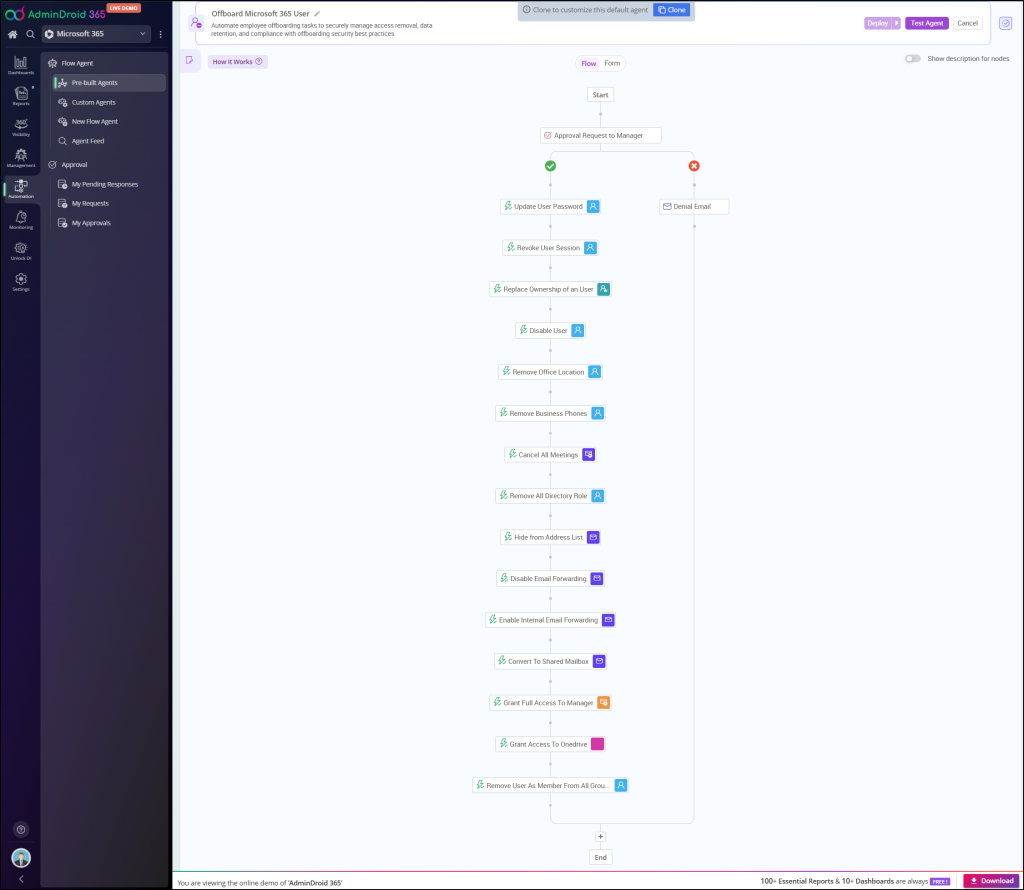Open Management in the left rail
1024x890 pixels.
coord(21,157)
